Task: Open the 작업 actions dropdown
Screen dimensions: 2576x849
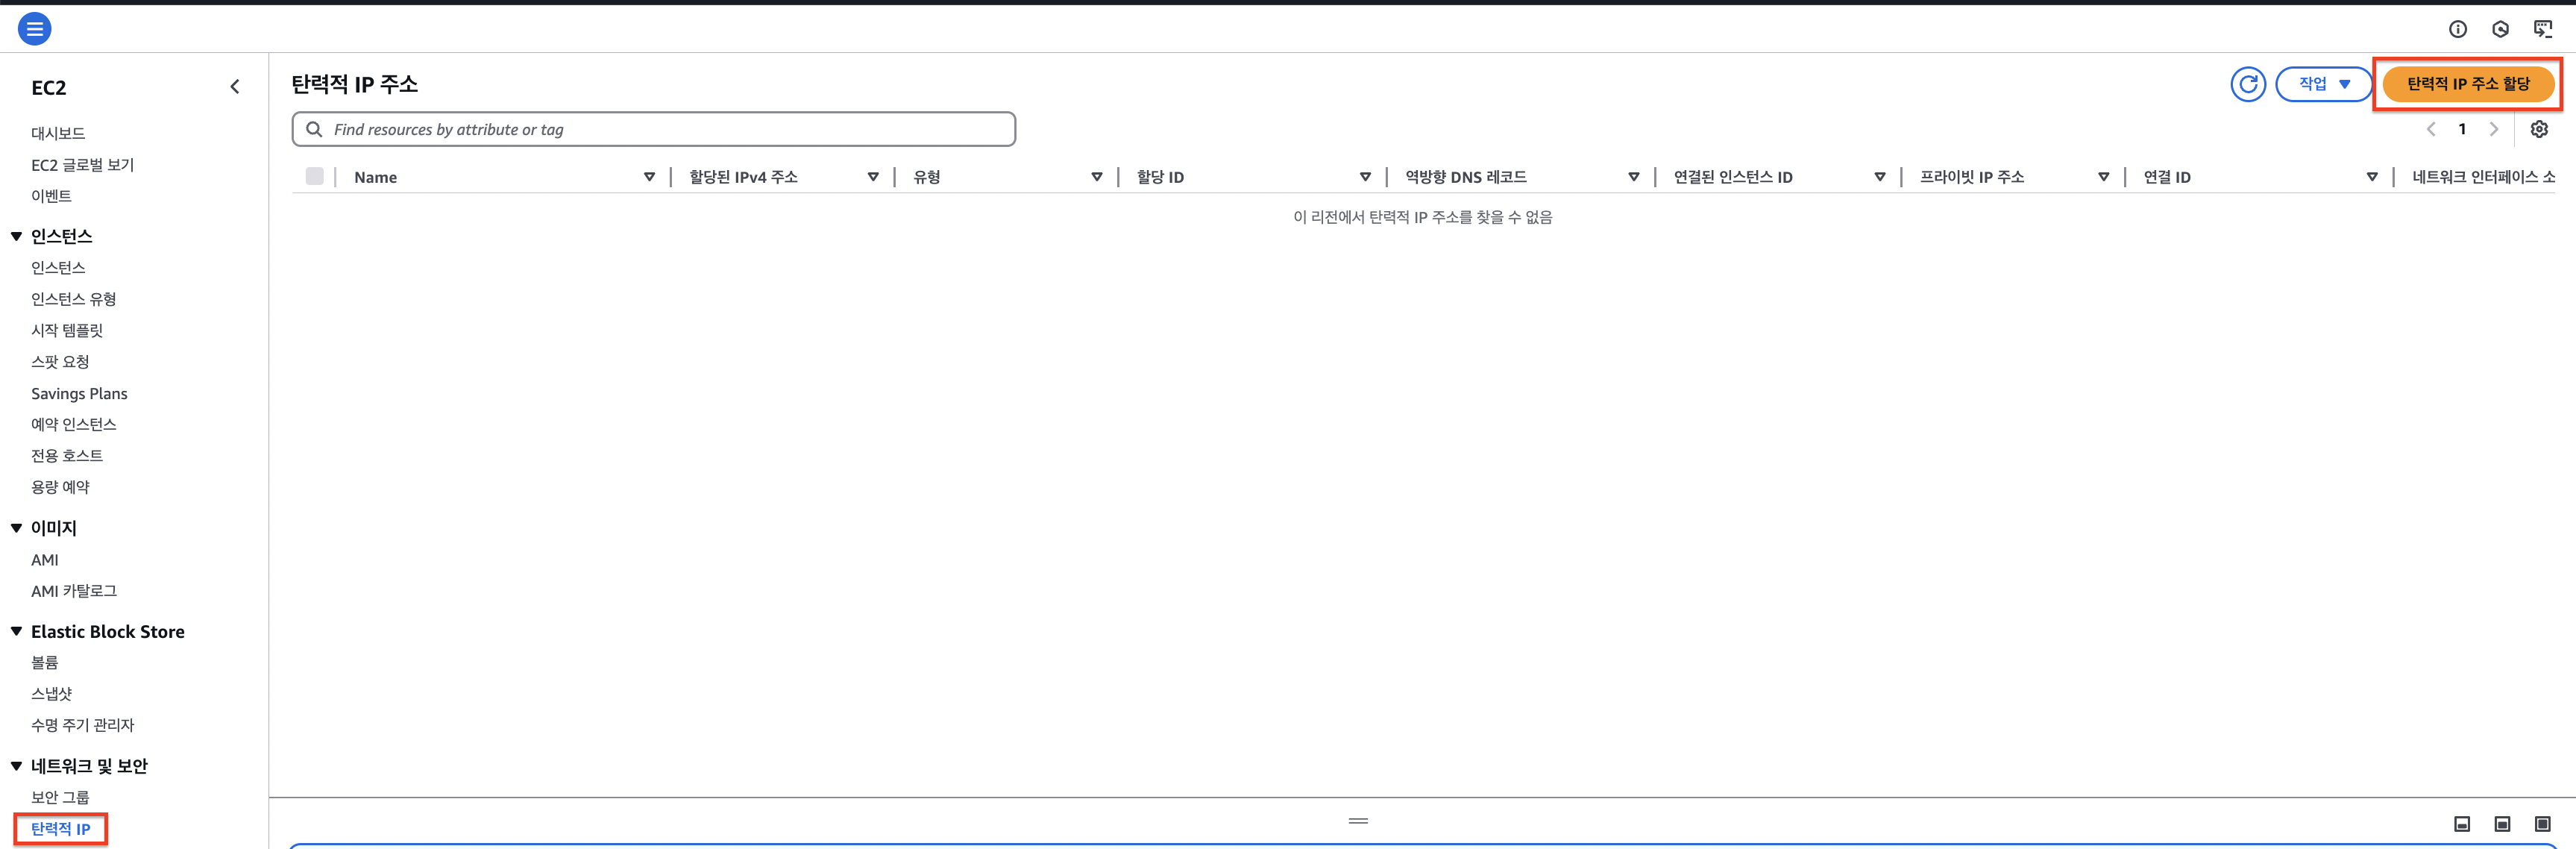Action: pos(2323,84)
